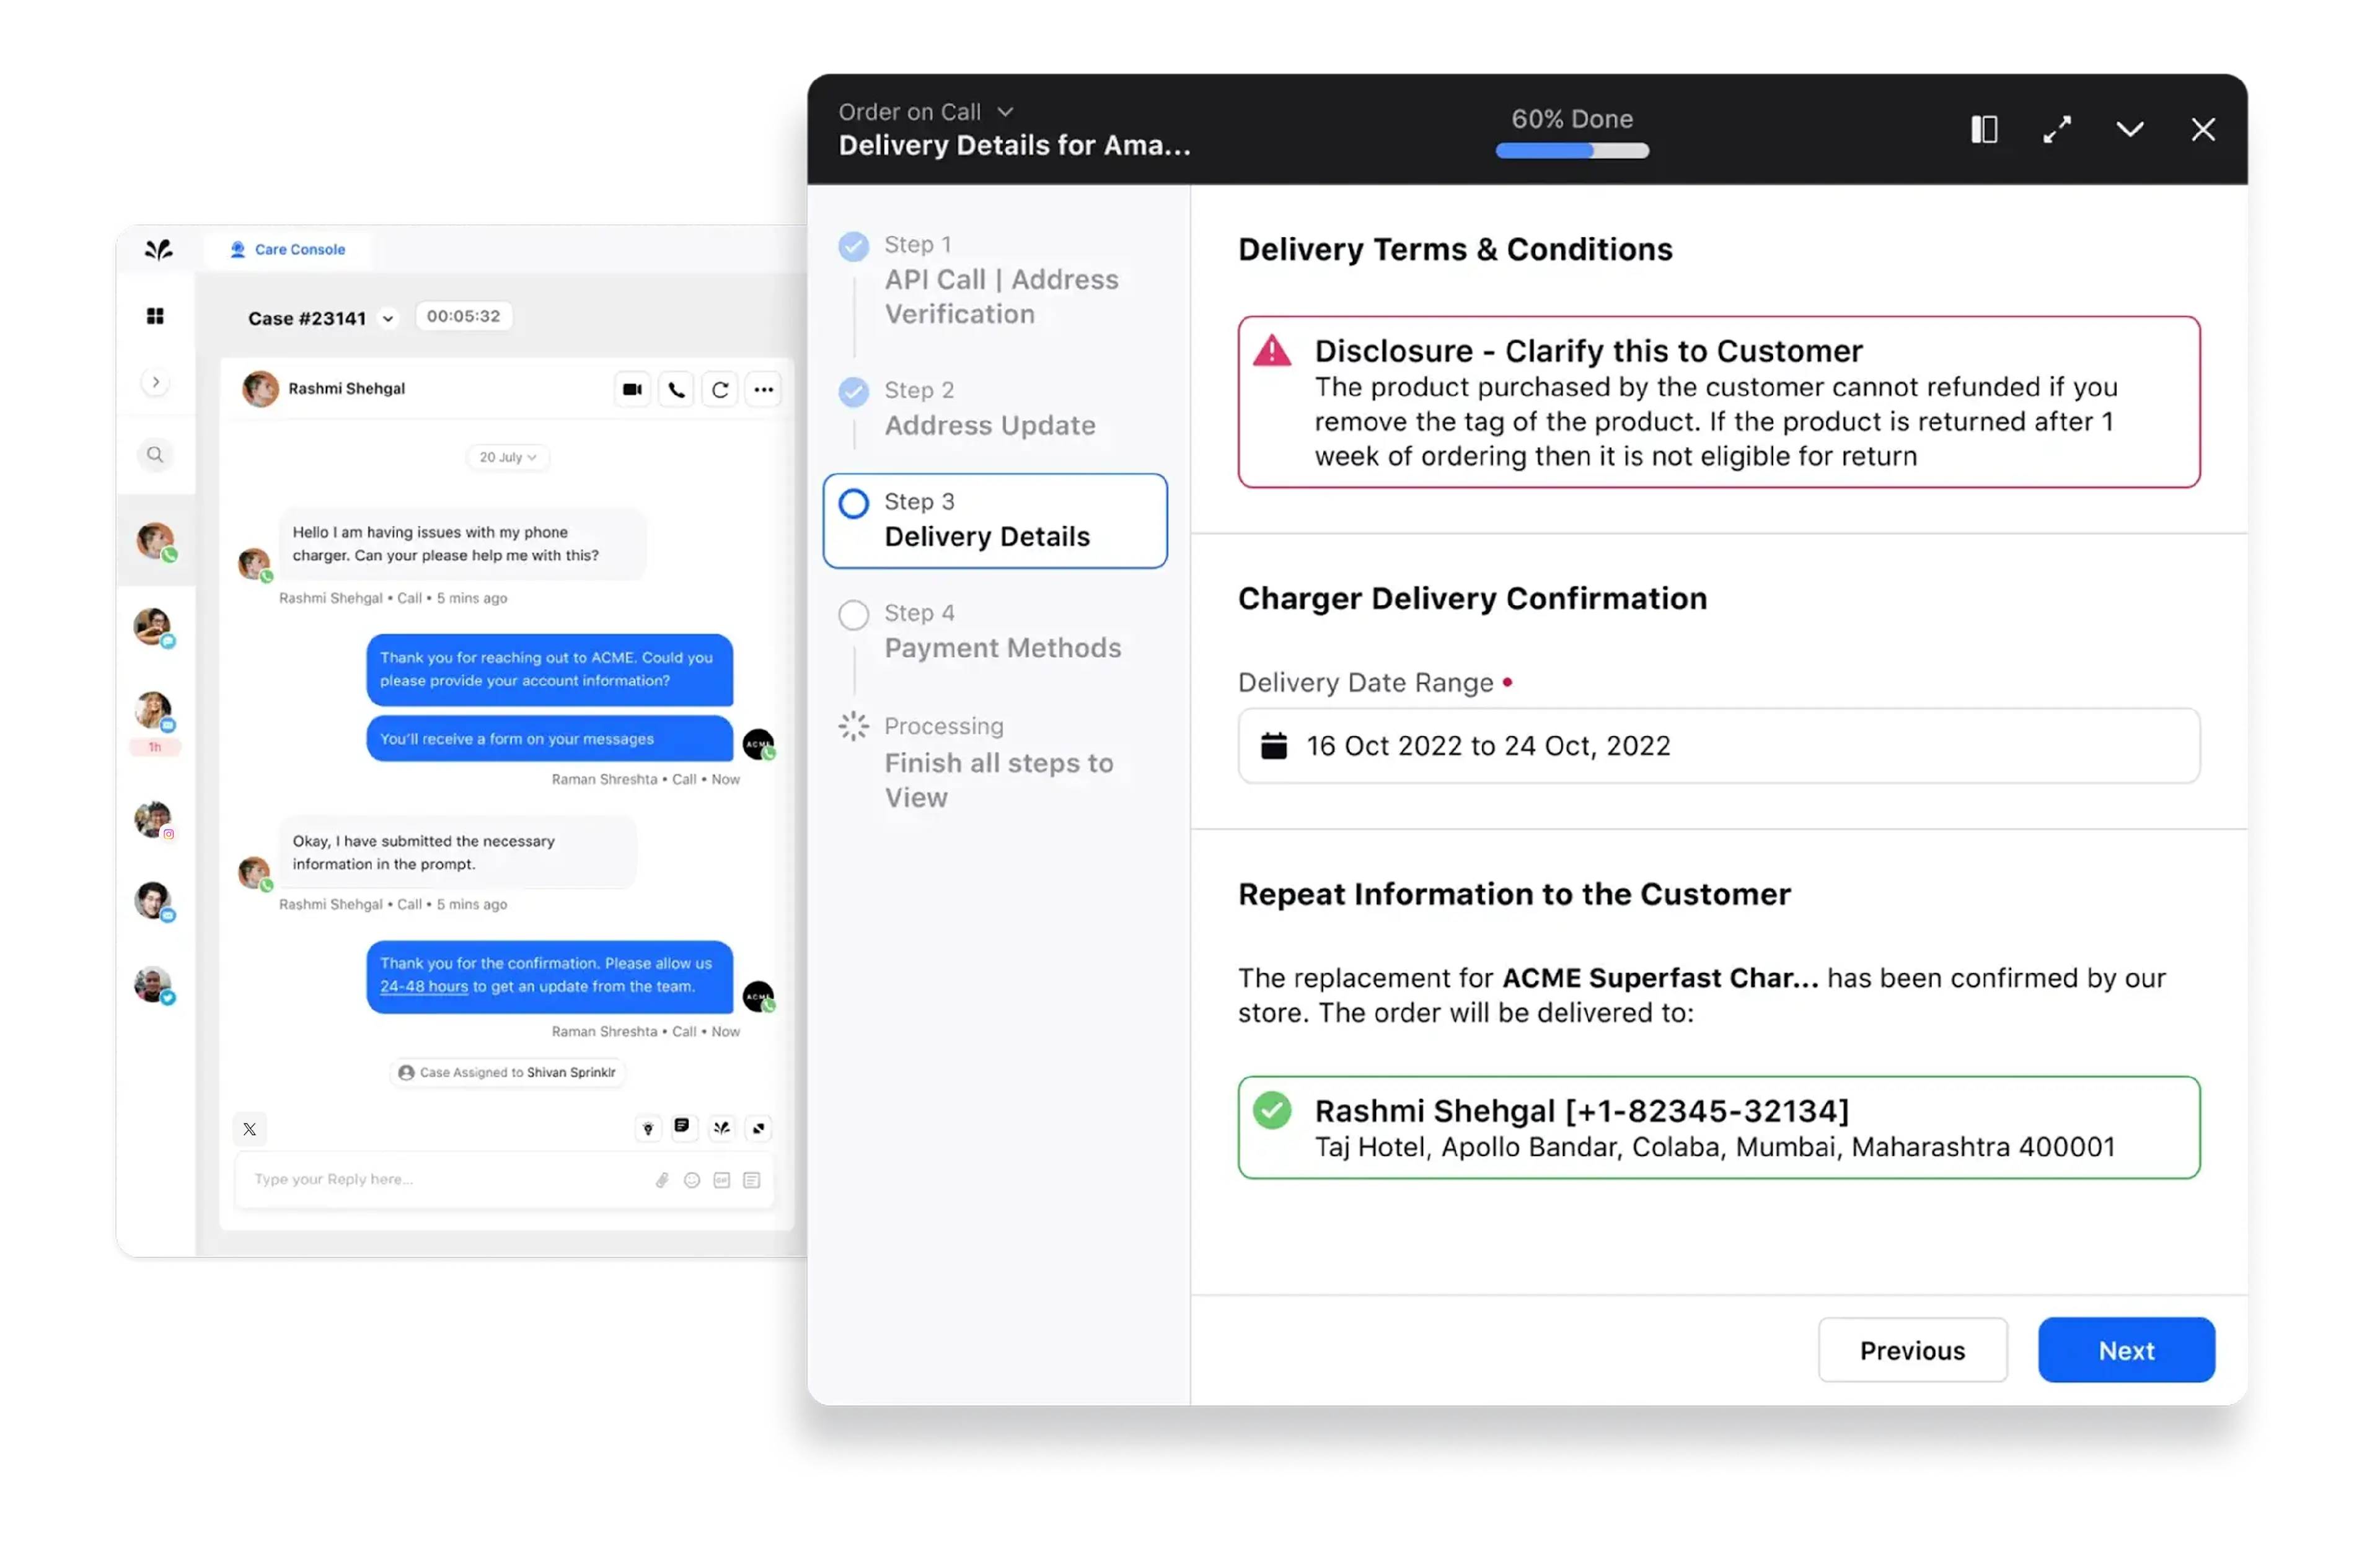Expand the 20 July date selector
2380x1549 pixels.
[507, 457]
